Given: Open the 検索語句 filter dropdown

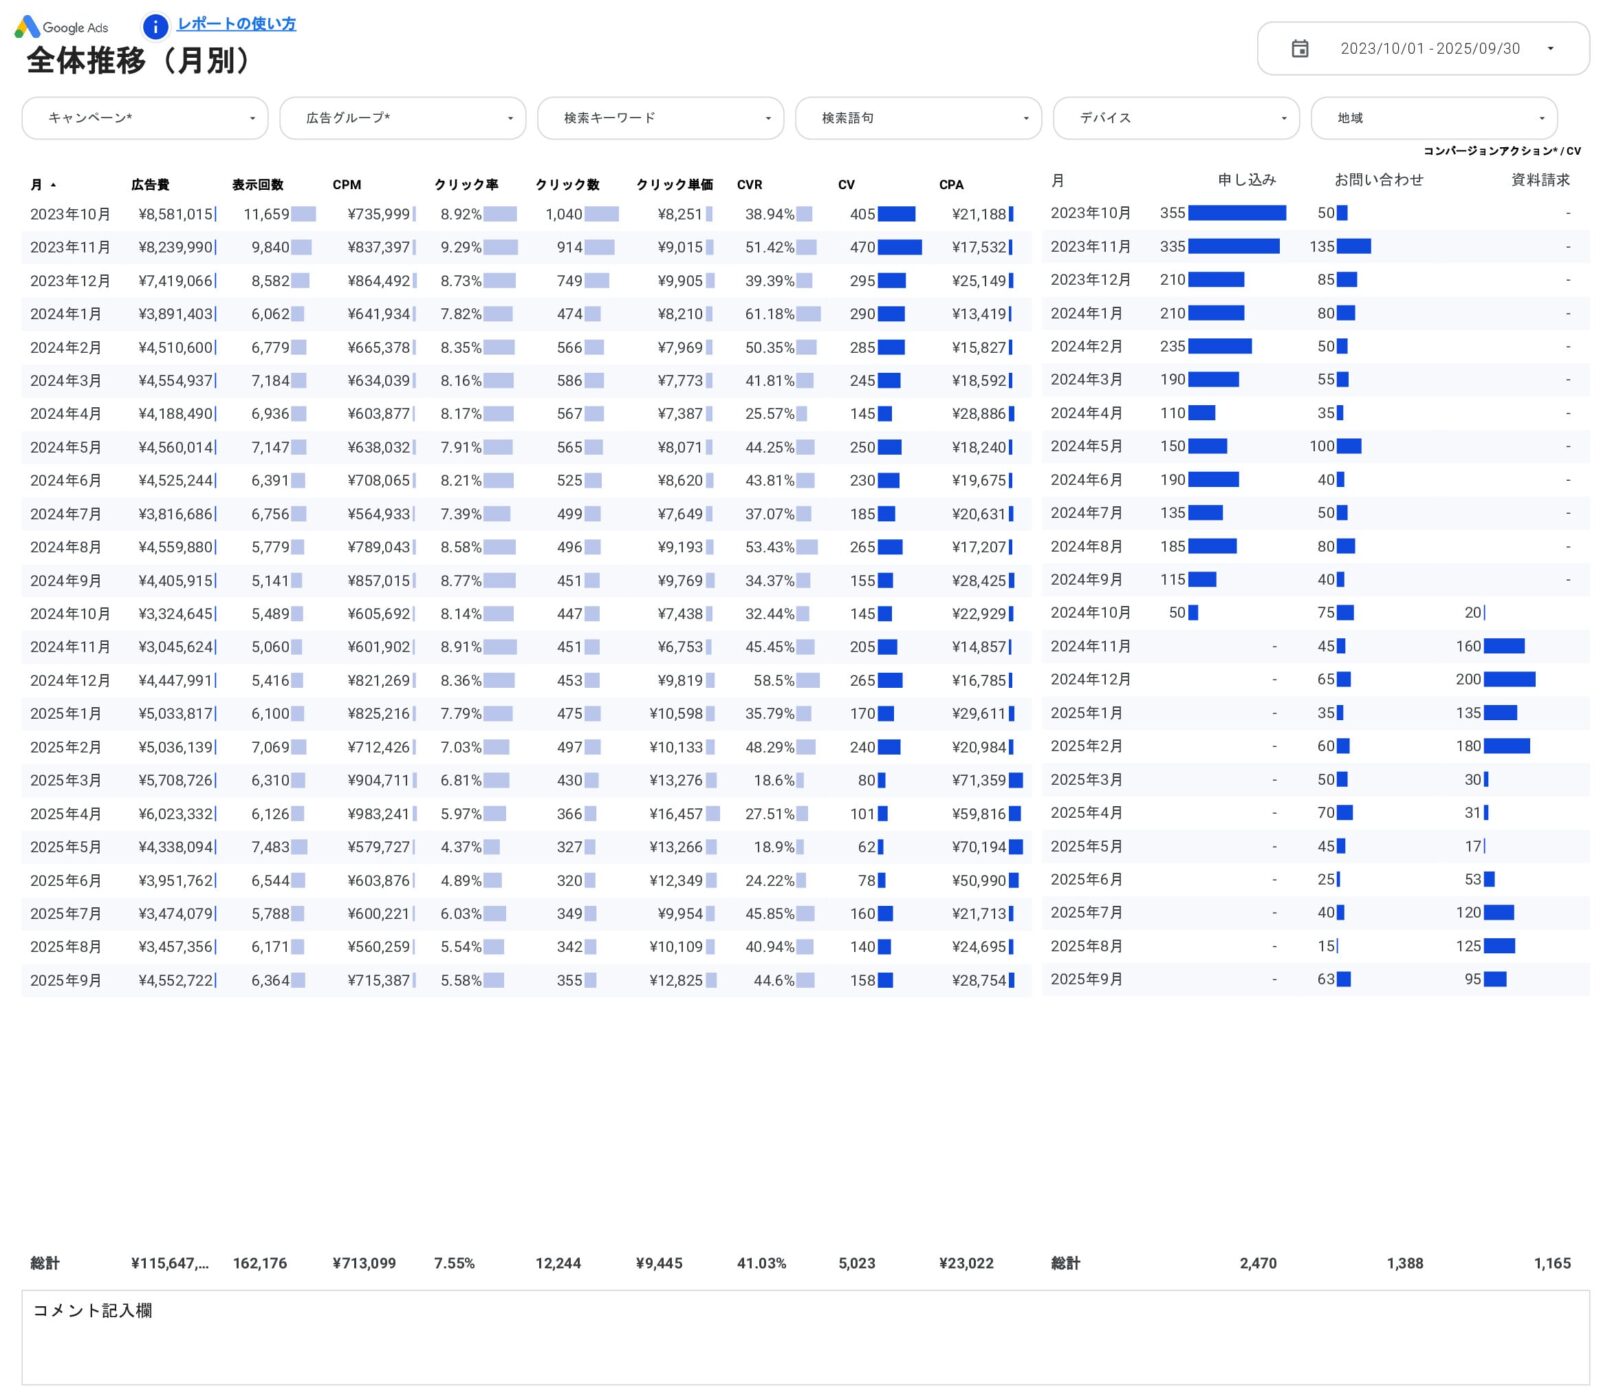Looking at the screenshot, I should click(918, 117).
